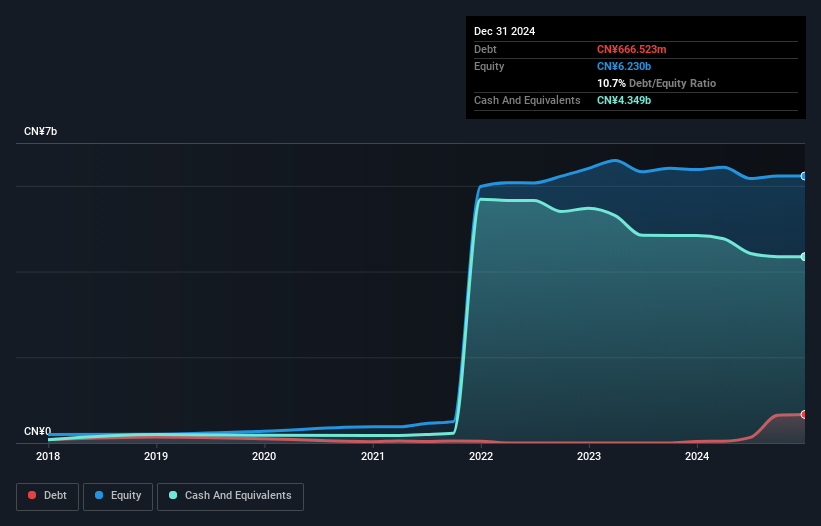821x526 pixels.
Task: Click the 2020 x-axis label
Action: coord(264,456)
